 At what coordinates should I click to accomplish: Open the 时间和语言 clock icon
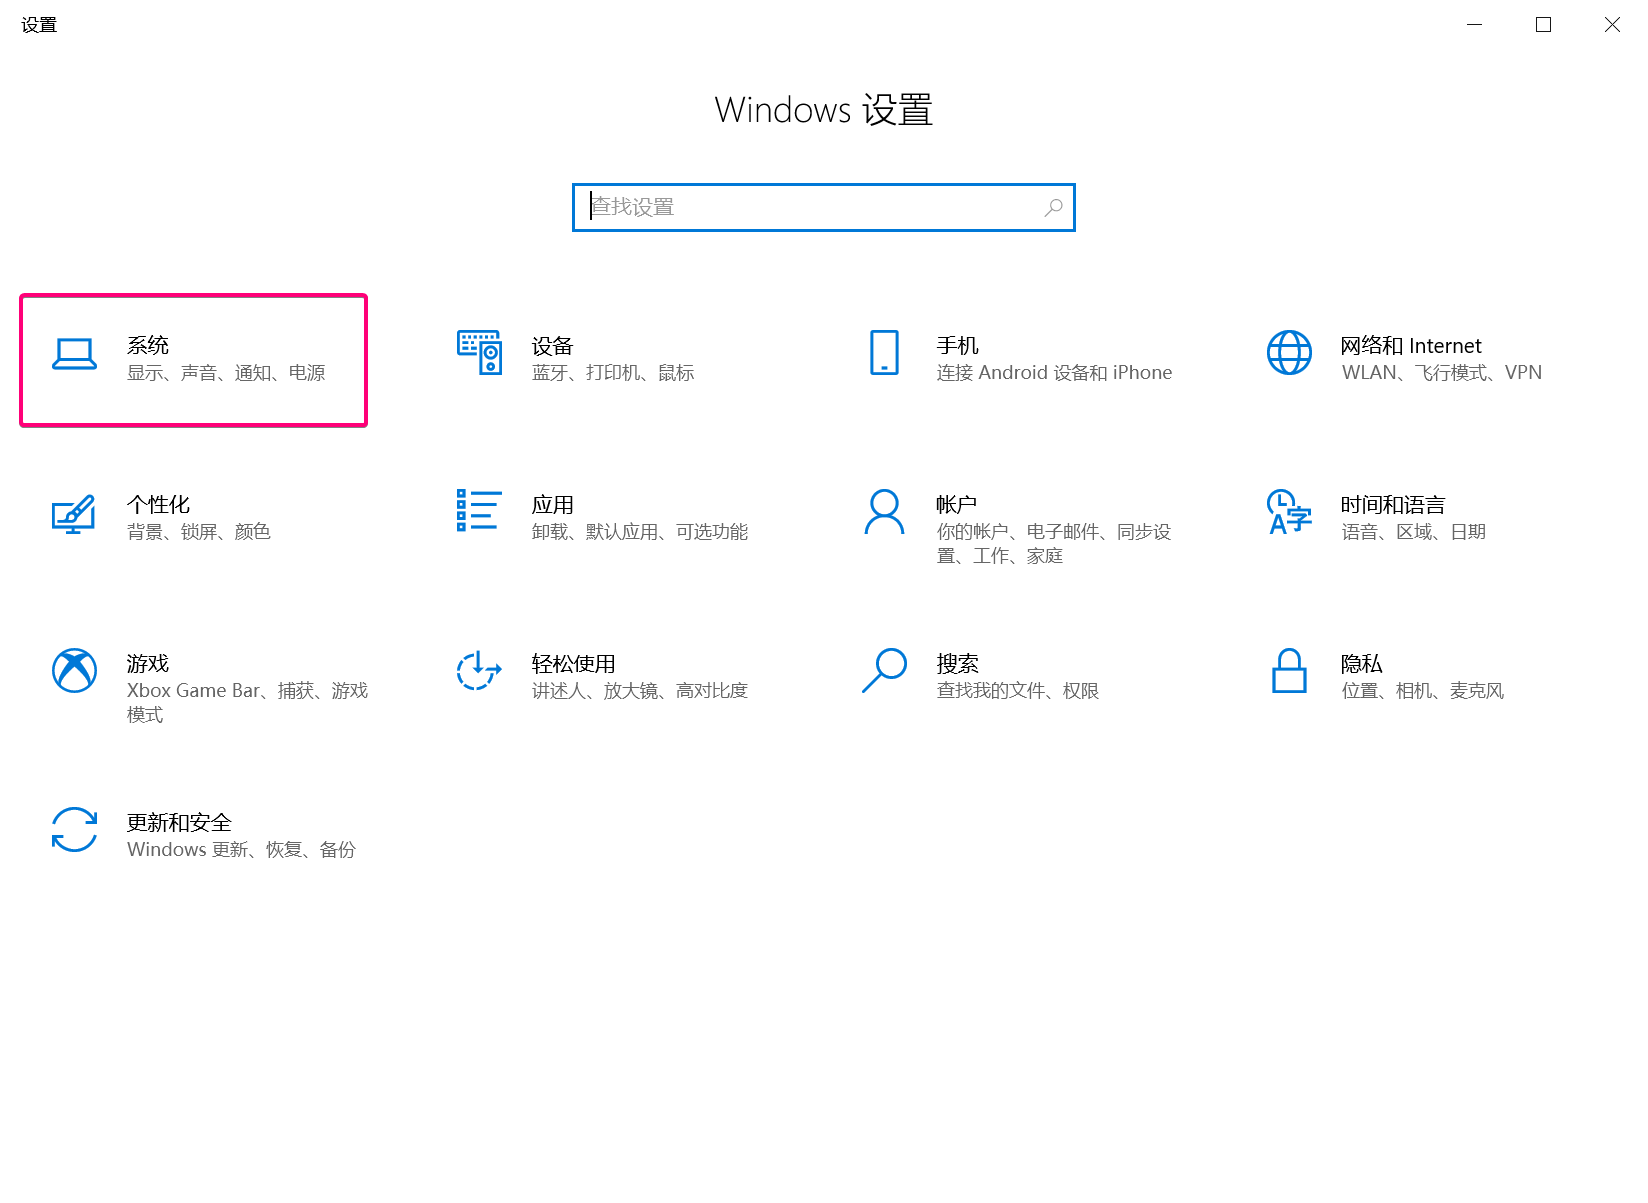(1289, 511)
